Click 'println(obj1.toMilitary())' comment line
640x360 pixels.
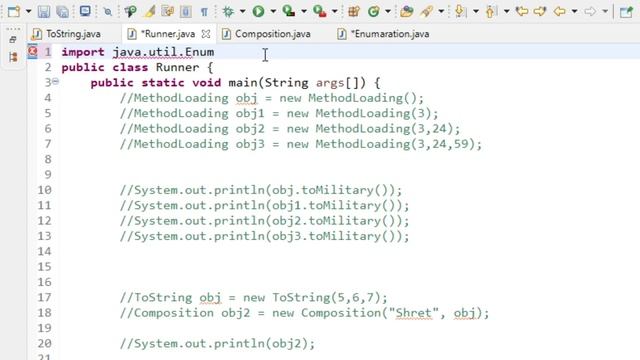pos(264,206)
